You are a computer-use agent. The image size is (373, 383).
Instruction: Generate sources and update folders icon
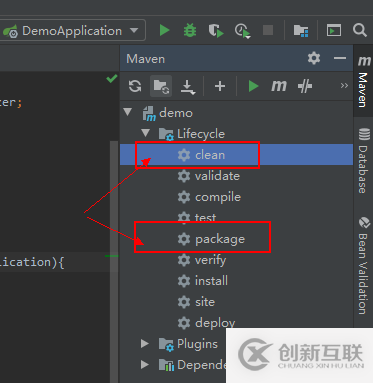[x=161, y=86]
